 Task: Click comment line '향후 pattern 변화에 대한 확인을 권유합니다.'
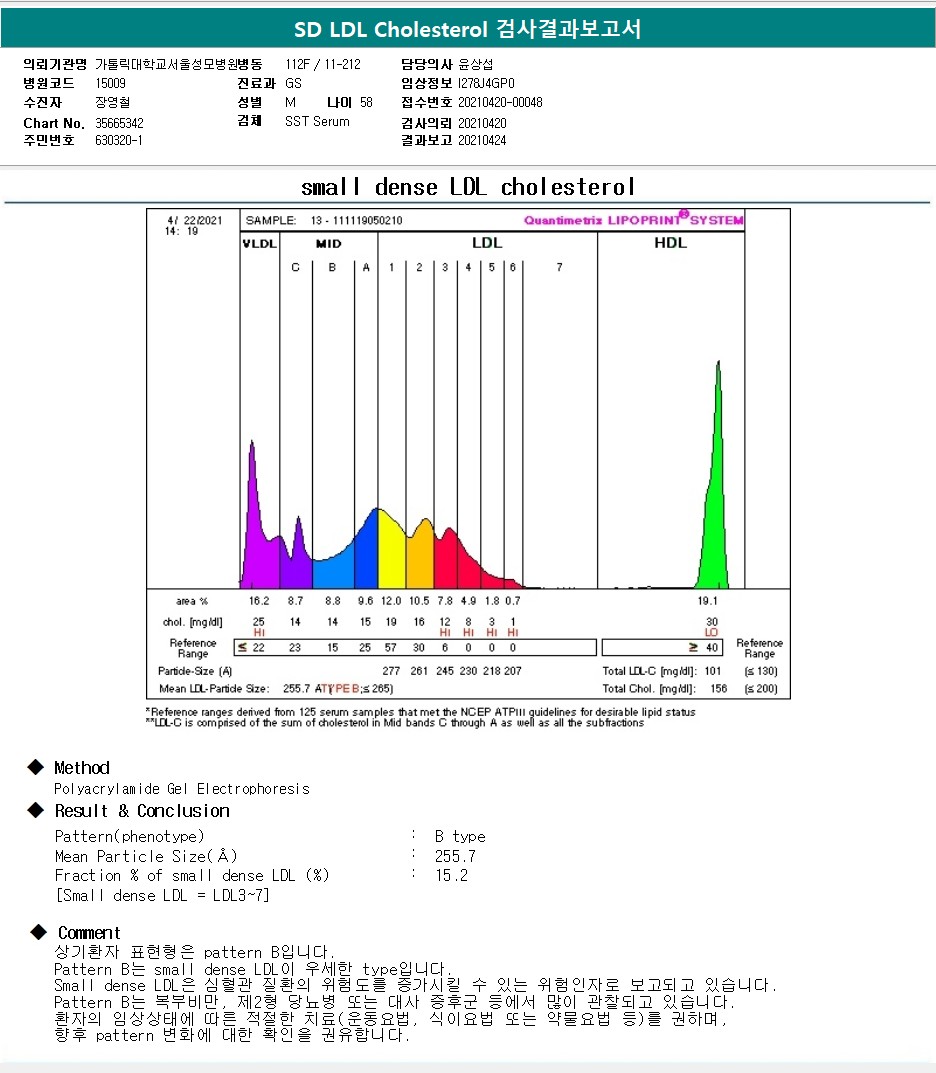pos(233,1035)
